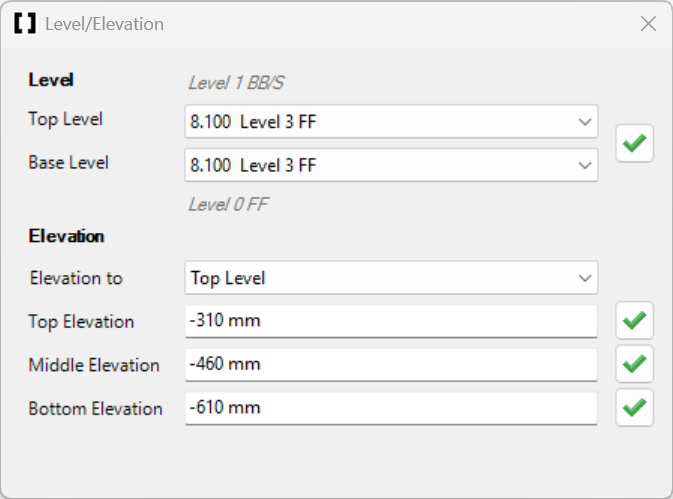The image size is (673, 499).
Task: Click the 'Level 0 FF' hint text
Action: [x=228, y=204]
